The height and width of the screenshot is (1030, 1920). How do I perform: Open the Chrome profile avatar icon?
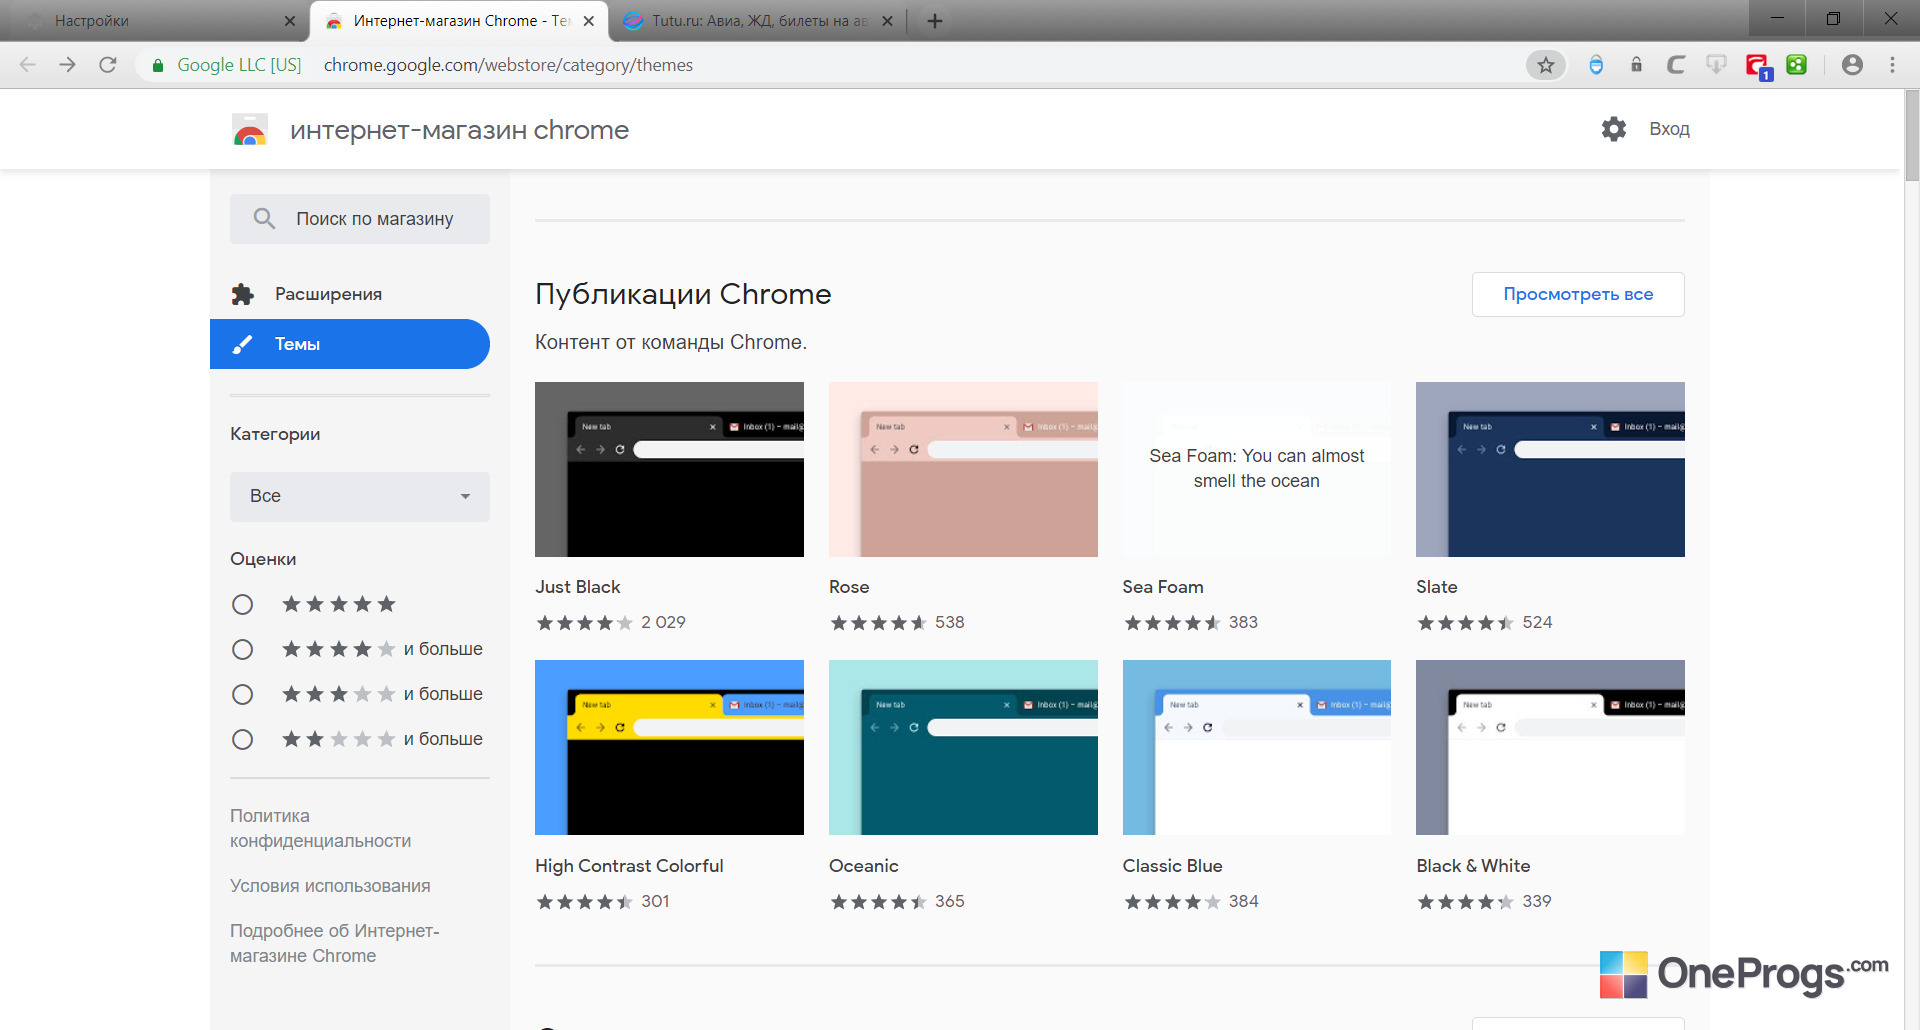[x=1852, y=65]
